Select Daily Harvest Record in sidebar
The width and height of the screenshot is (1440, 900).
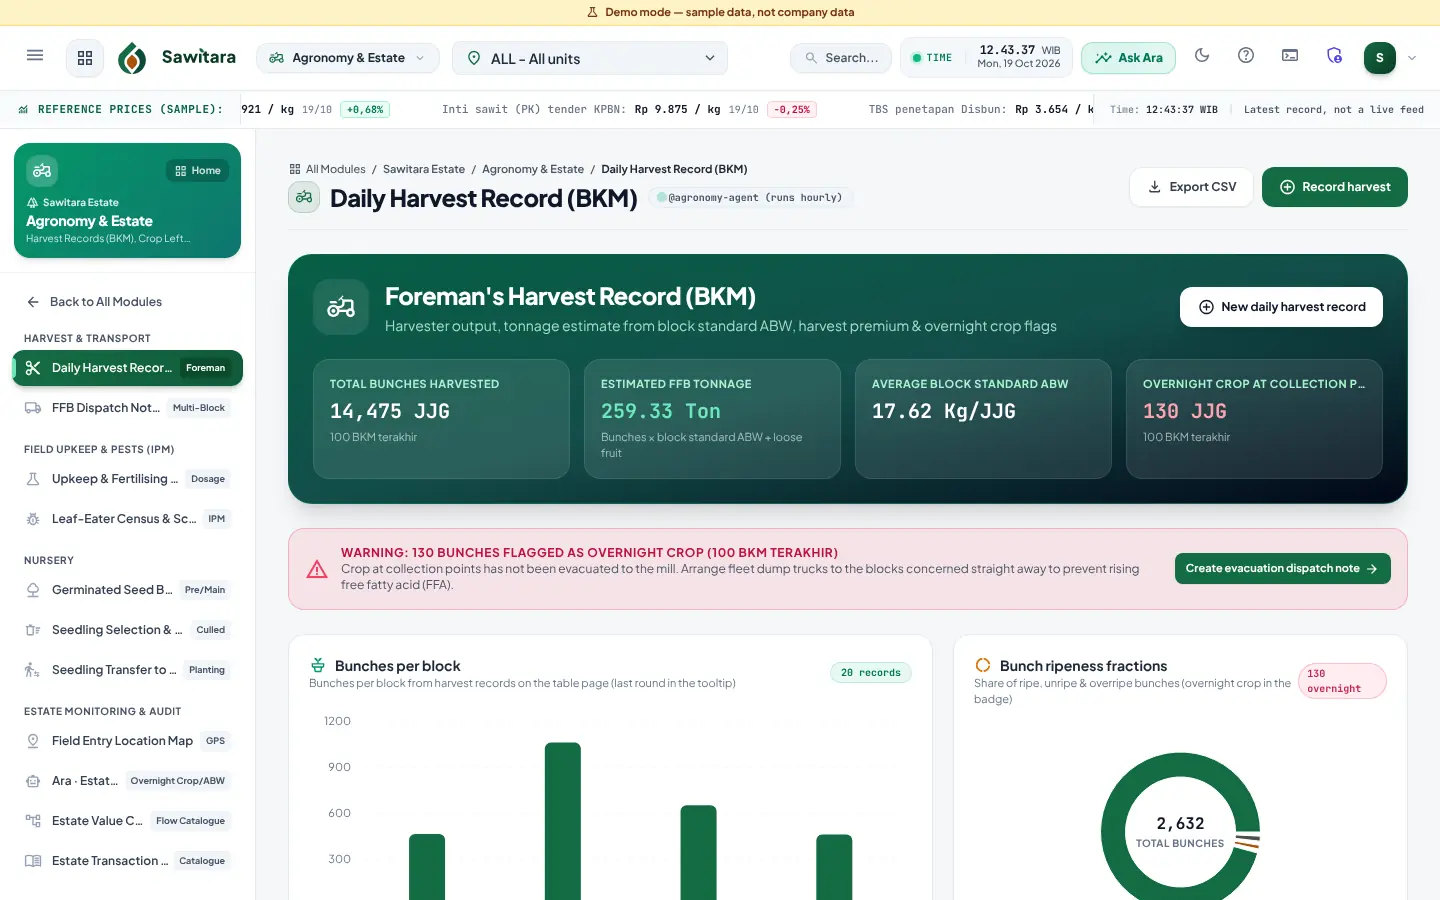127,368
